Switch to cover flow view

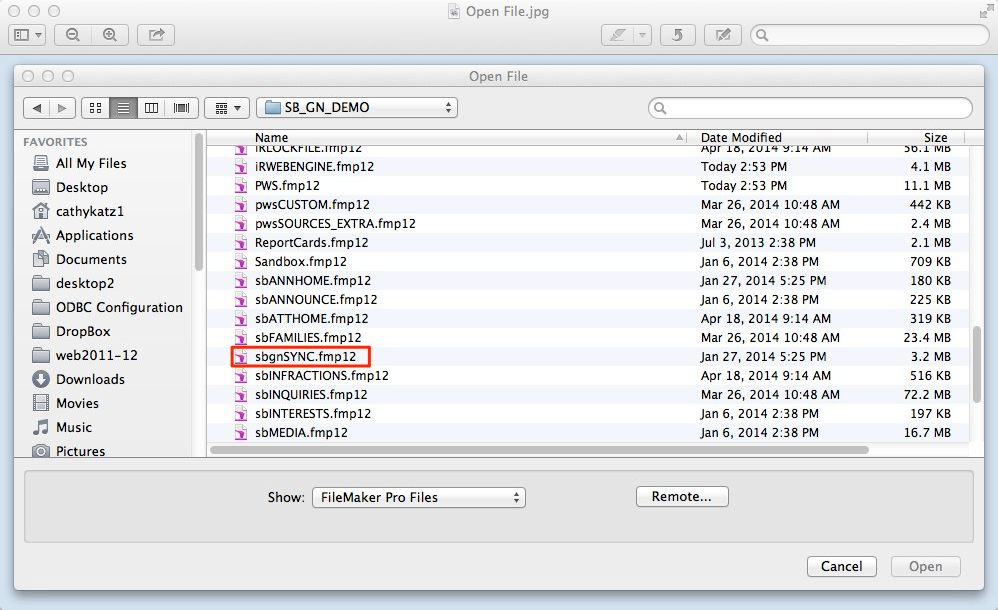pyautogui.click(x=181, y=108)
